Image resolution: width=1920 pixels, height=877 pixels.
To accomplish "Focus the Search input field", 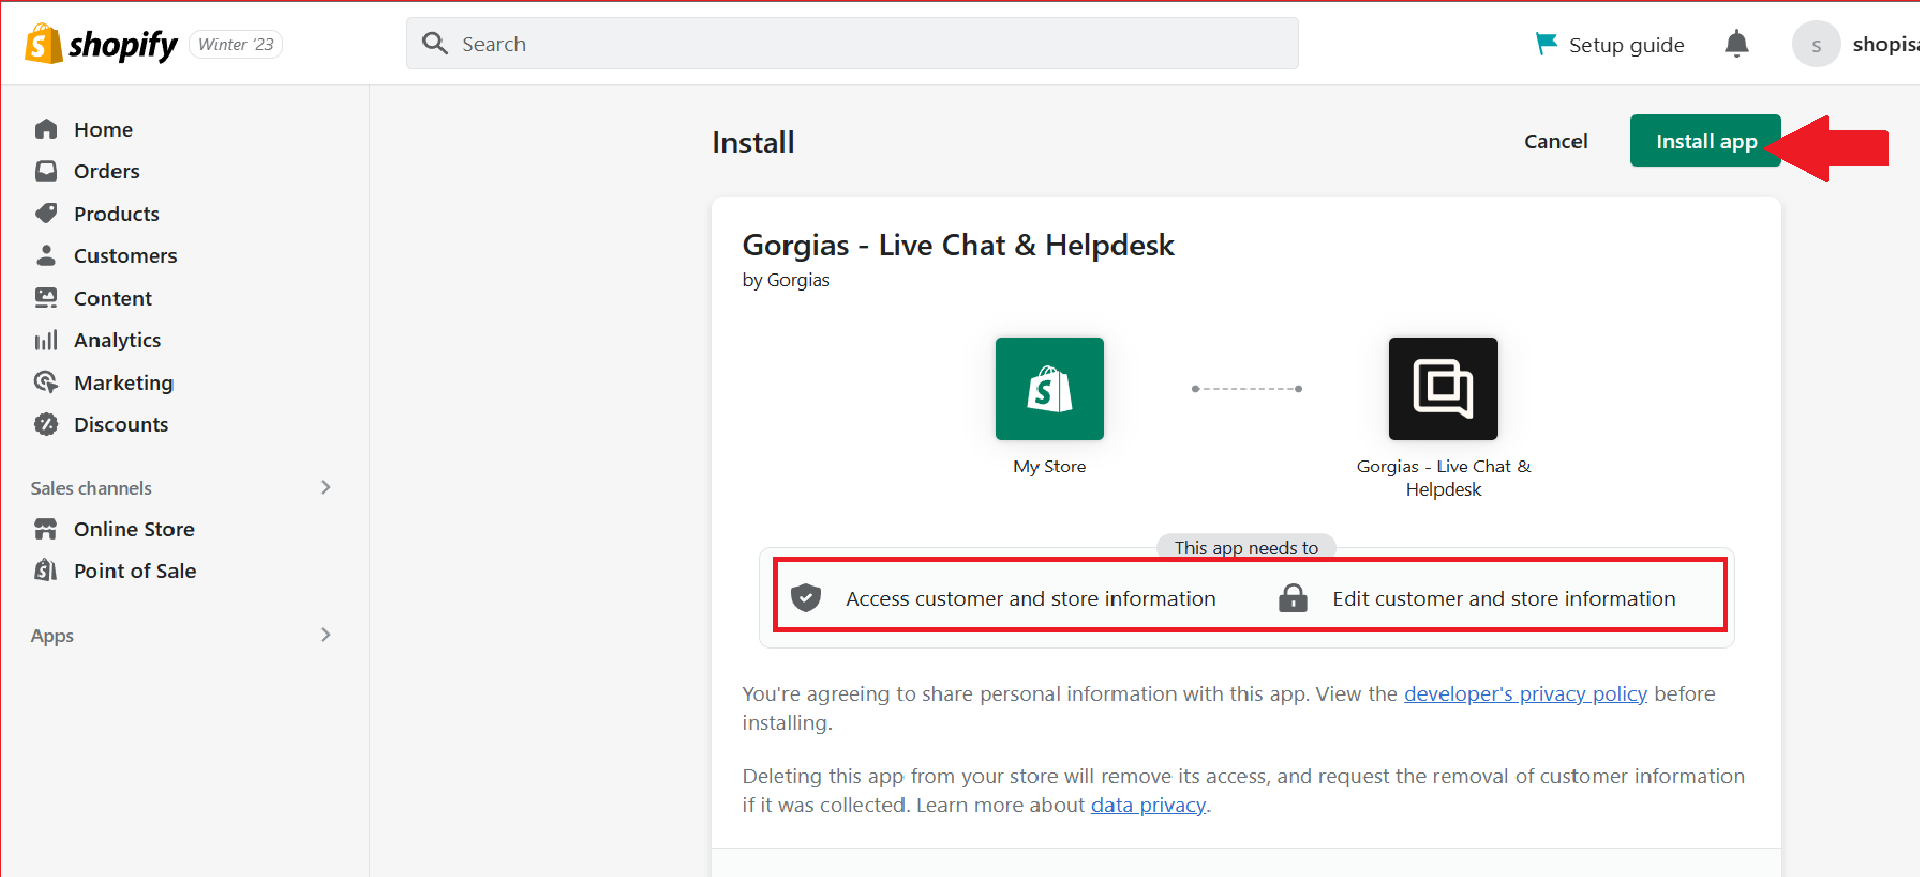I will 852,43.
